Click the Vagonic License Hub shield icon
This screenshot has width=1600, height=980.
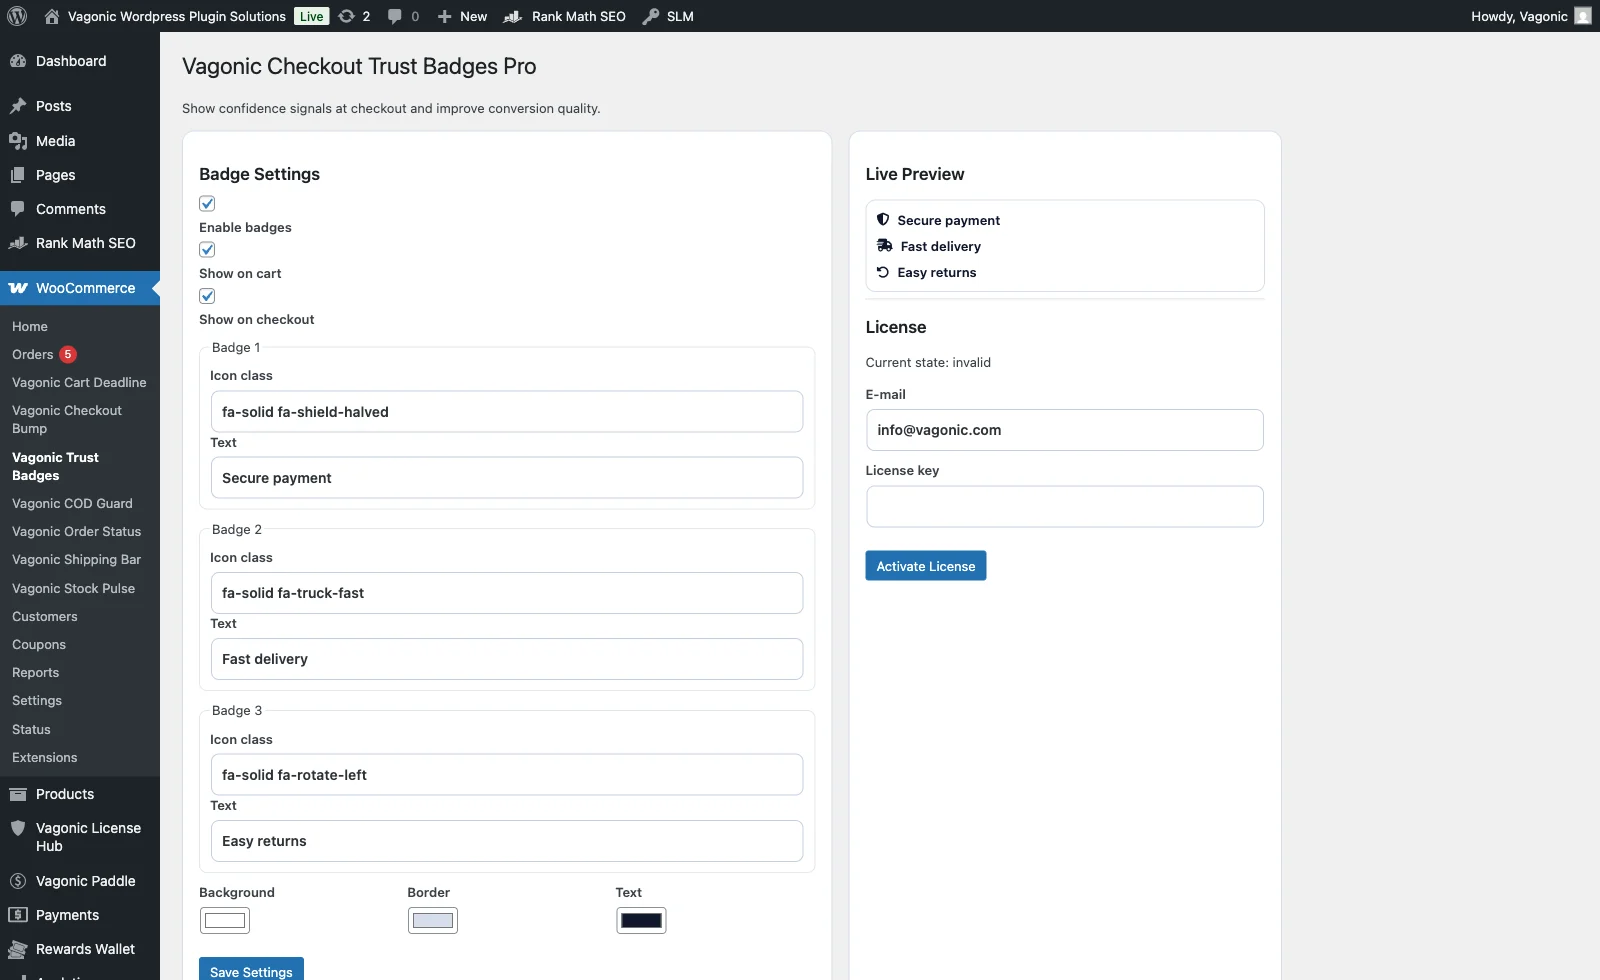(x=18, y=828)
